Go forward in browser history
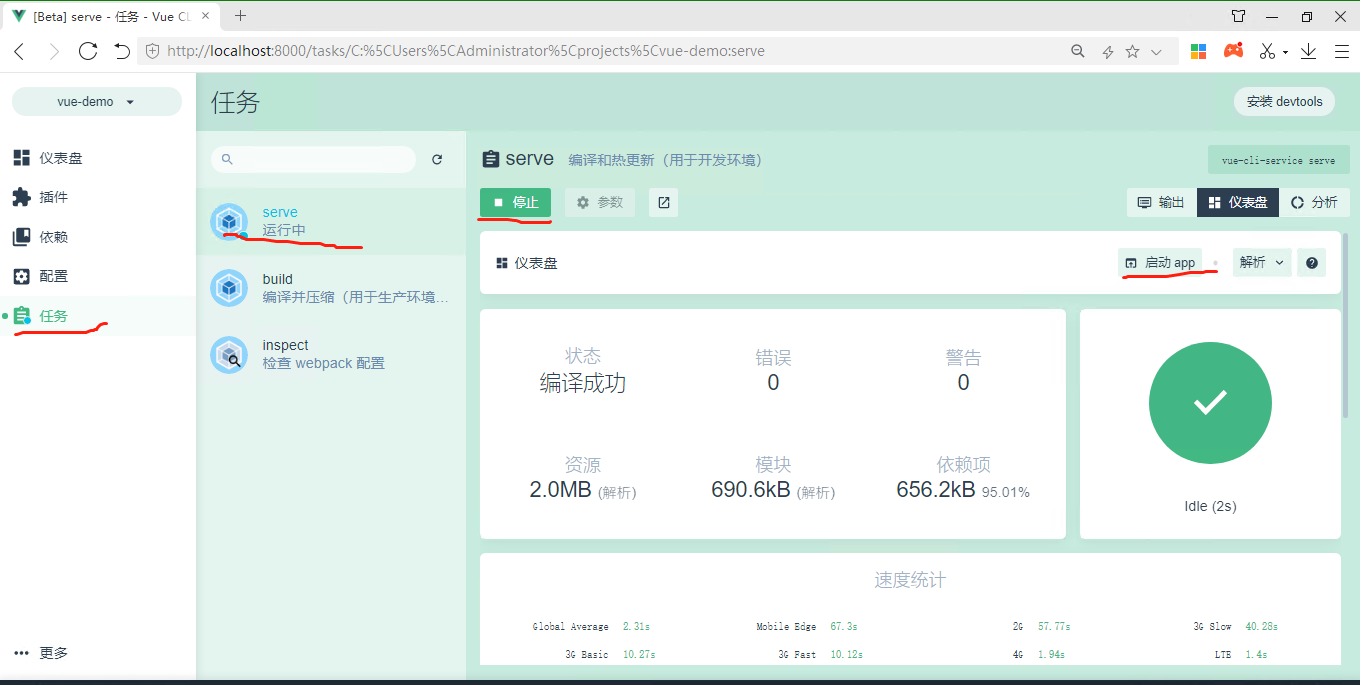This screenshot has height=685, width=1360. point(53,51)
